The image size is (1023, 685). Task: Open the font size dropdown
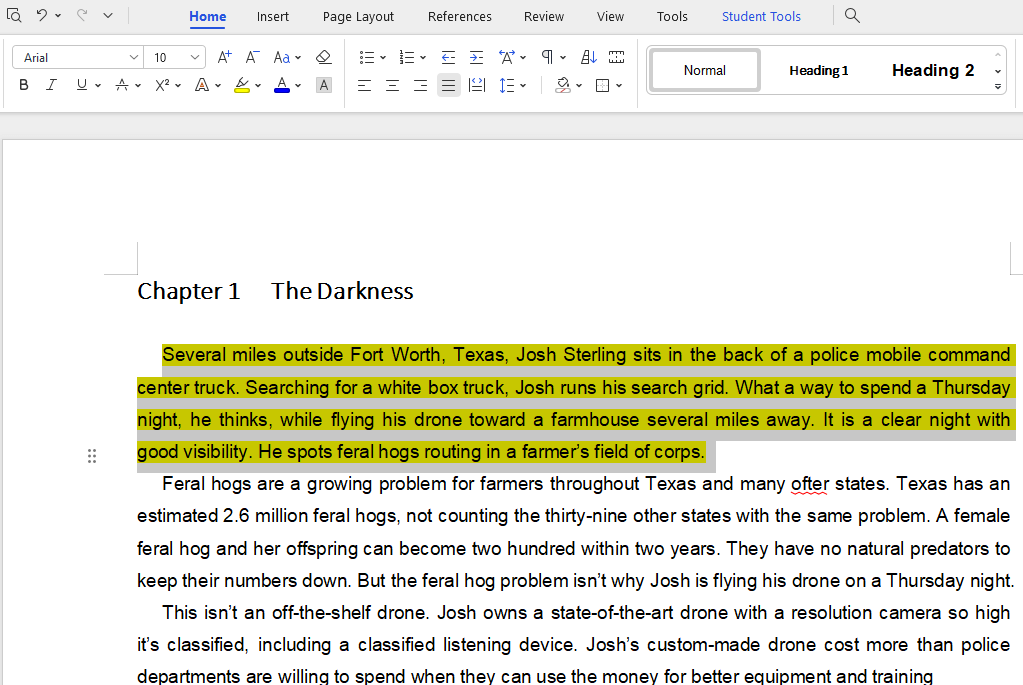click(x=194, y=58)
